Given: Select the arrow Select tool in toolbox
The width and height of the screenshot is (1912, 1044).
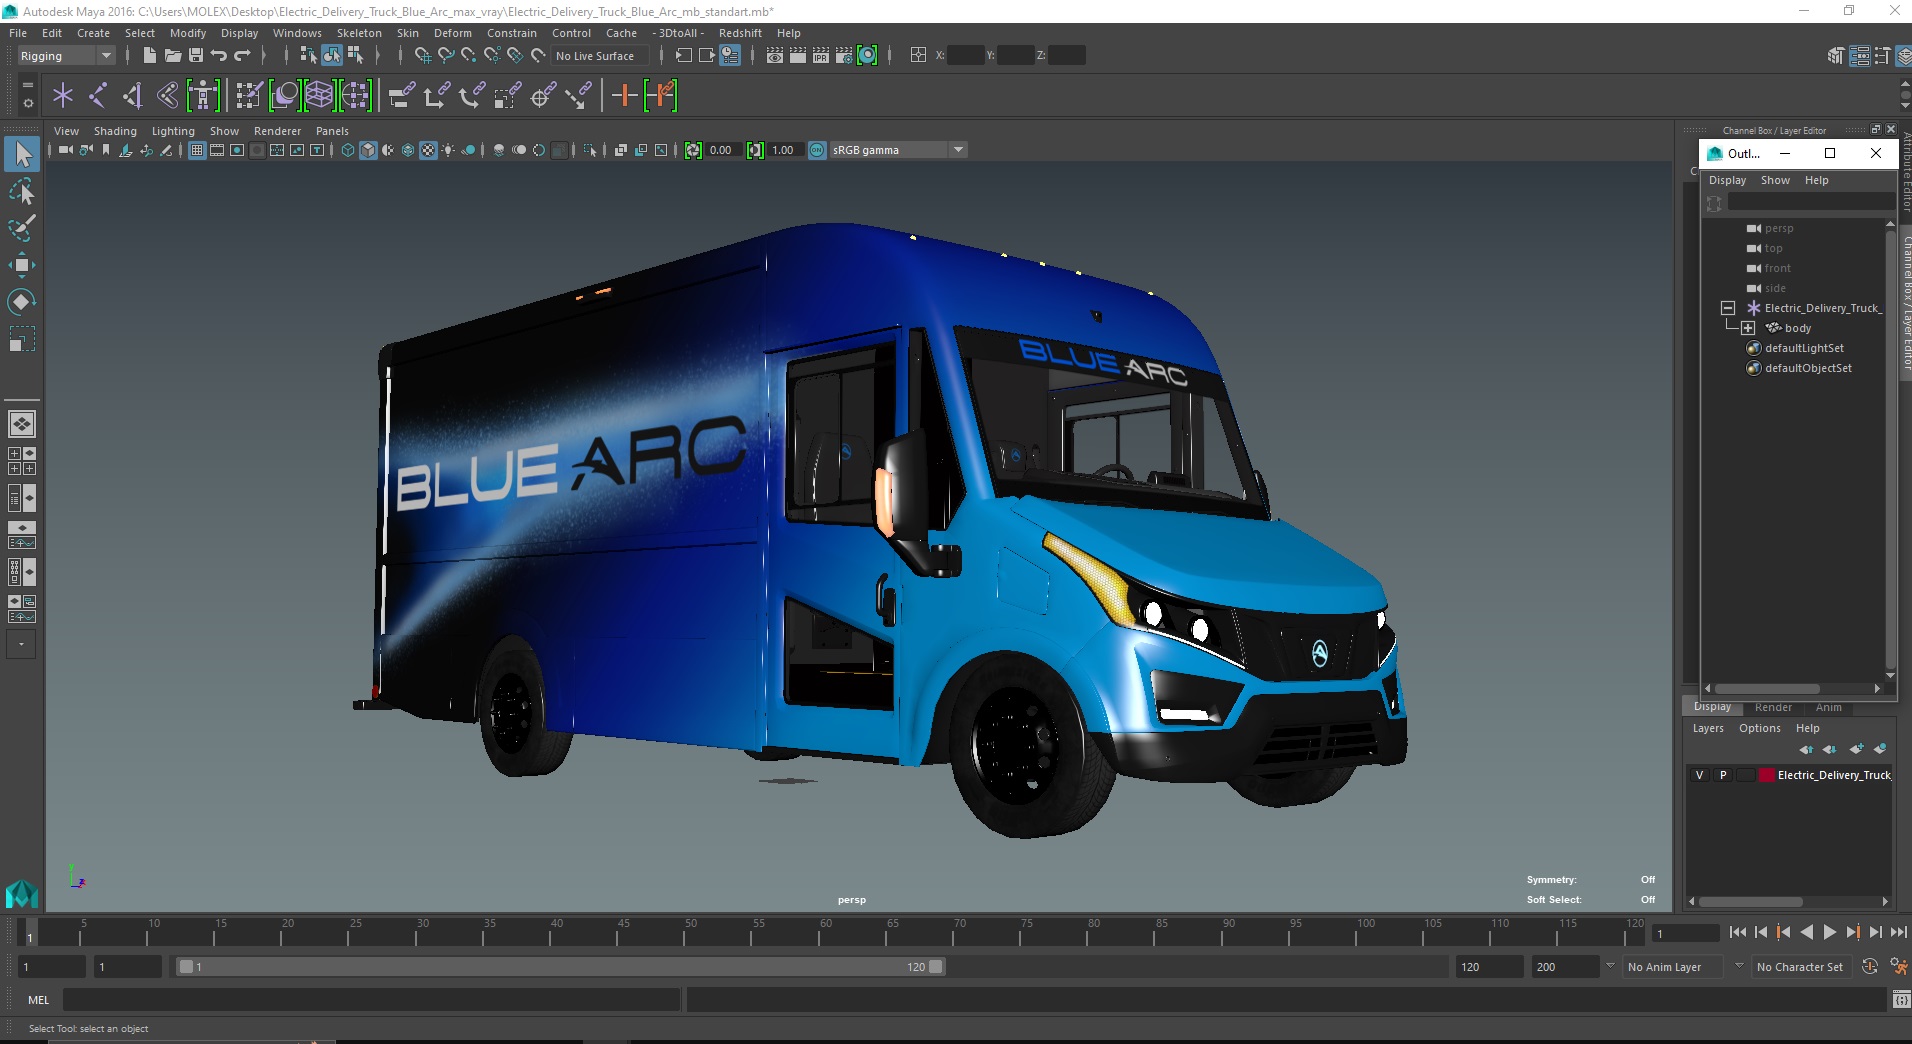Looking at the screenshot, I should point(22,154).
